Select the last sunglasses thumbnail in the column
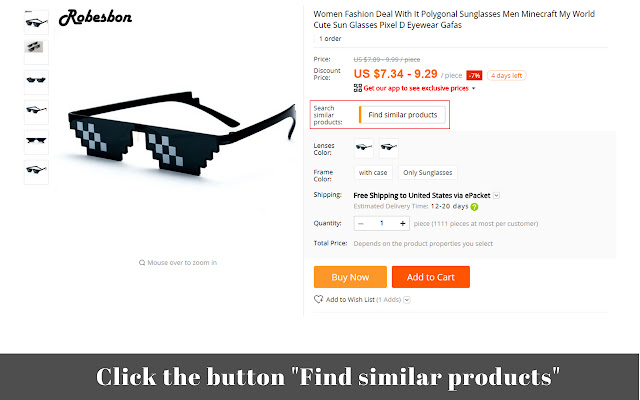The image size is (640, 400). 36,172
